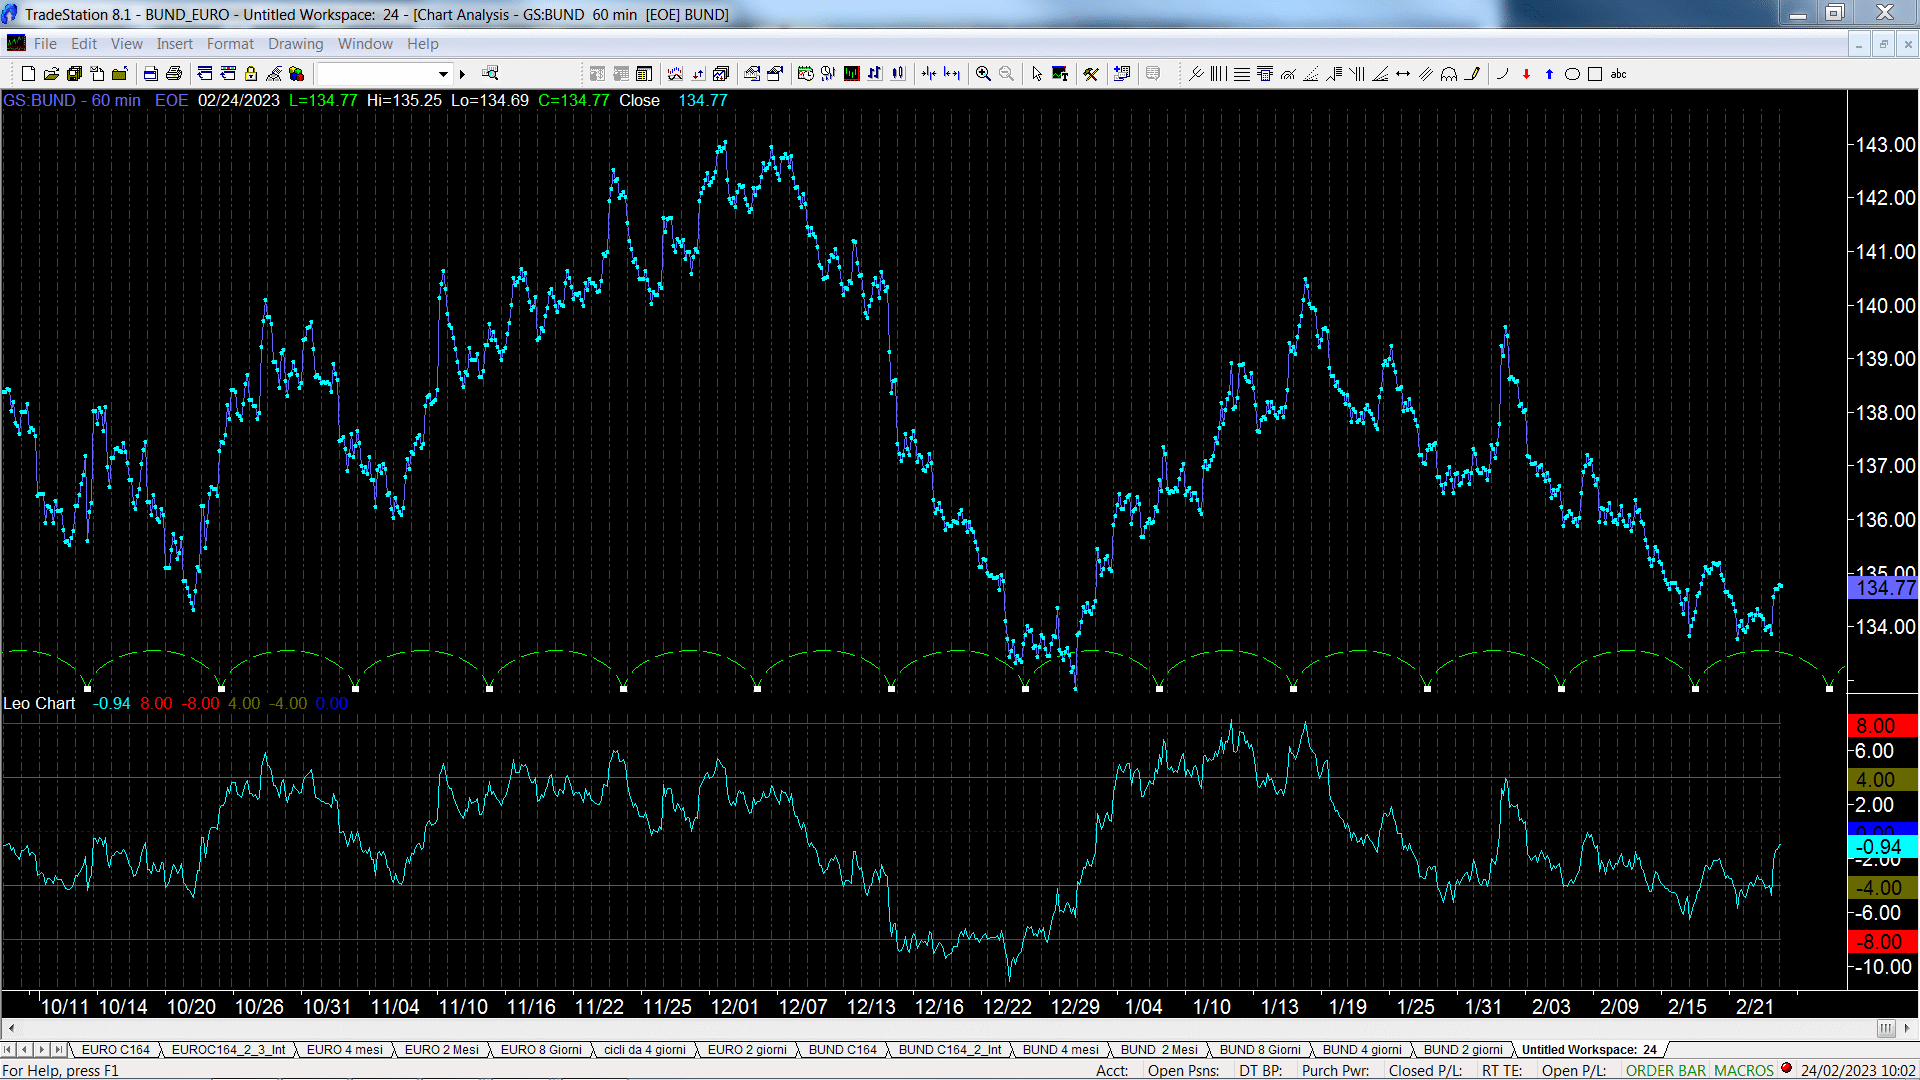
Task: Select the parallel lines channel tool
Action: coord(1426,74)
